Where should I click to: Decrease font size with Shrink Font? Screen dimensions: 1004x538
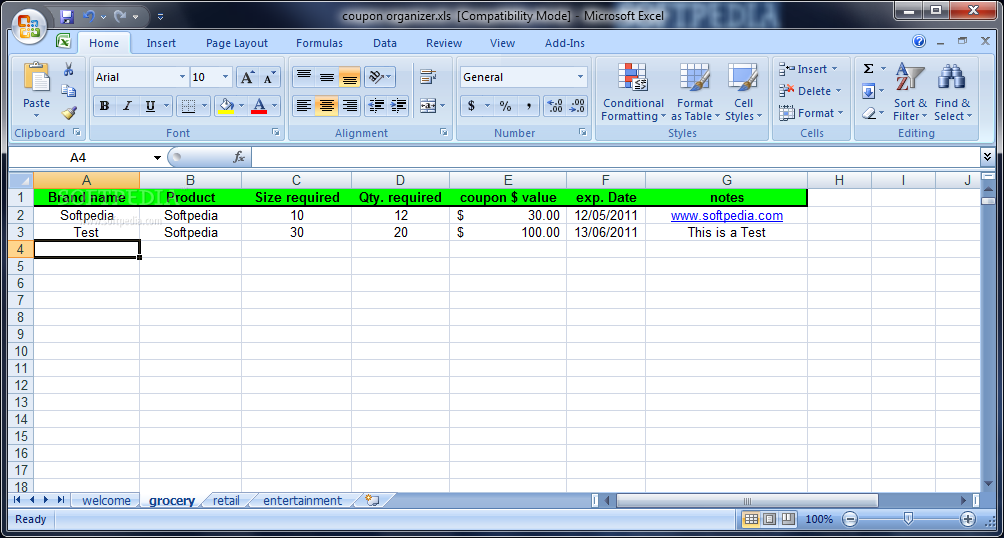pos(270,77)
